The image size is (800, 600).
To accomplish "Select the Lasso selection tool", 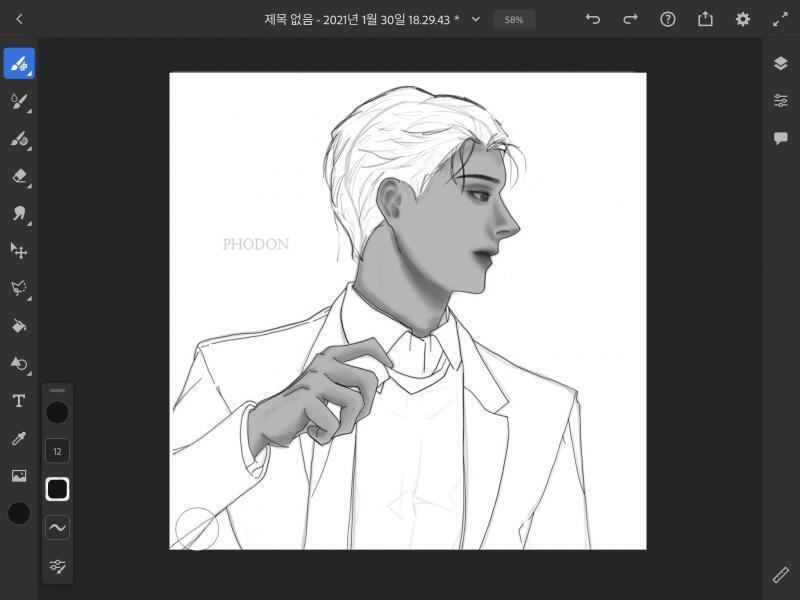I will (x=19, y=288).
